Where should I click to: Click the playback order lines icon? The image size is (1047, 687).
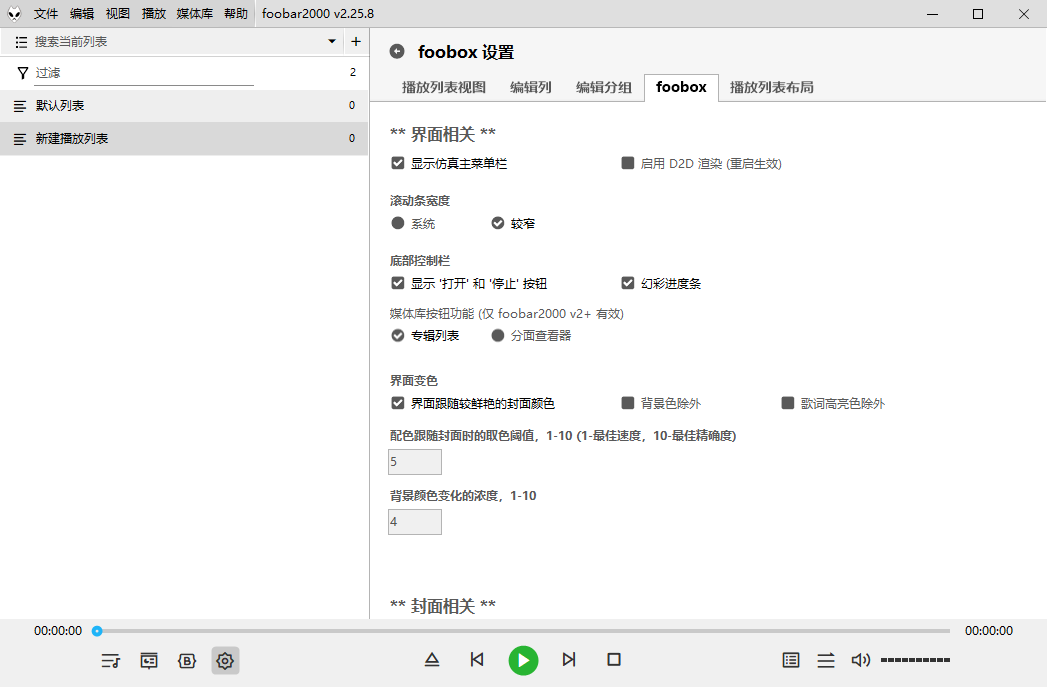[x=826, y=660]
